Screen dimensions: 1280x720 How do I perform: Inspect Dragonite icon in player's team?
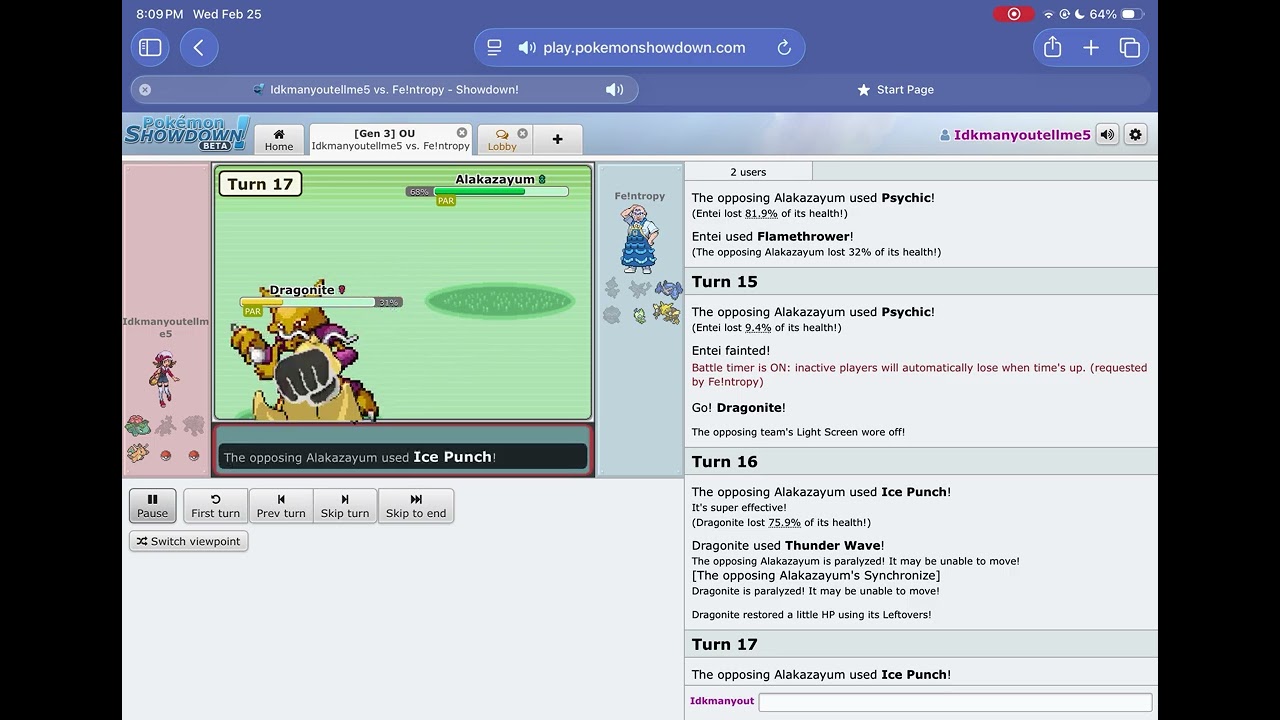pyautogui.click(x=138, y=454)
